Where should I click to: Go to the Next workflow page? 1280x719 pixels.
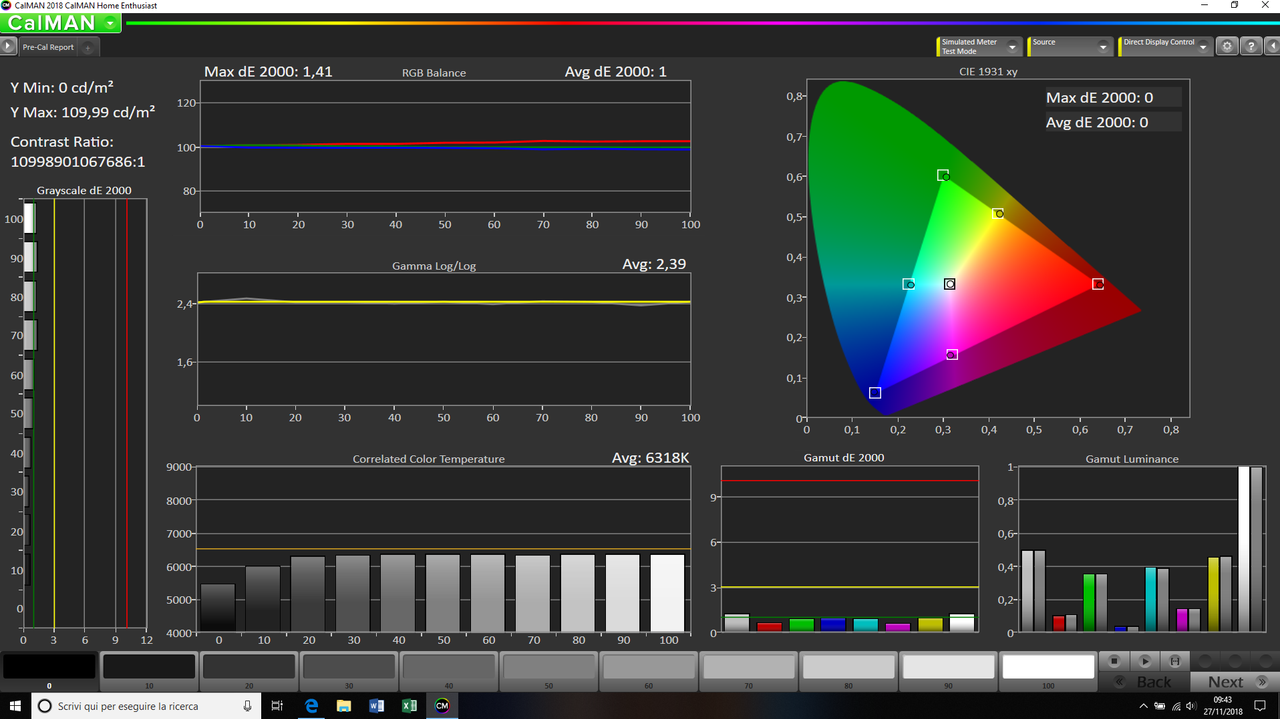(x=1233, y=682)
